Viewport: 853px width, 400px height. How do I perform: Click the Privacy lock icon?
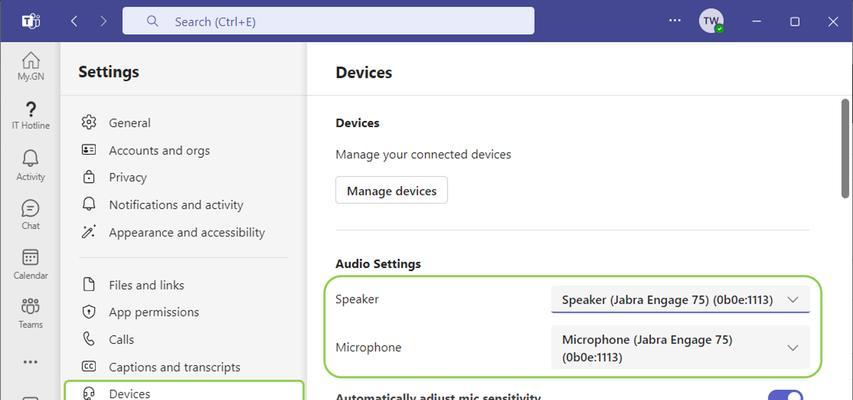(89, 177)
